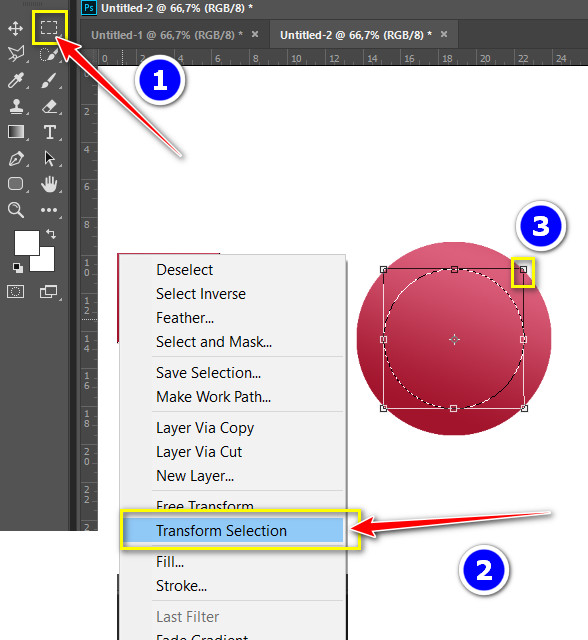The width and height of the screenshot is (588, 640).
Task: Open the screen mode options
Action: point(49,291)
